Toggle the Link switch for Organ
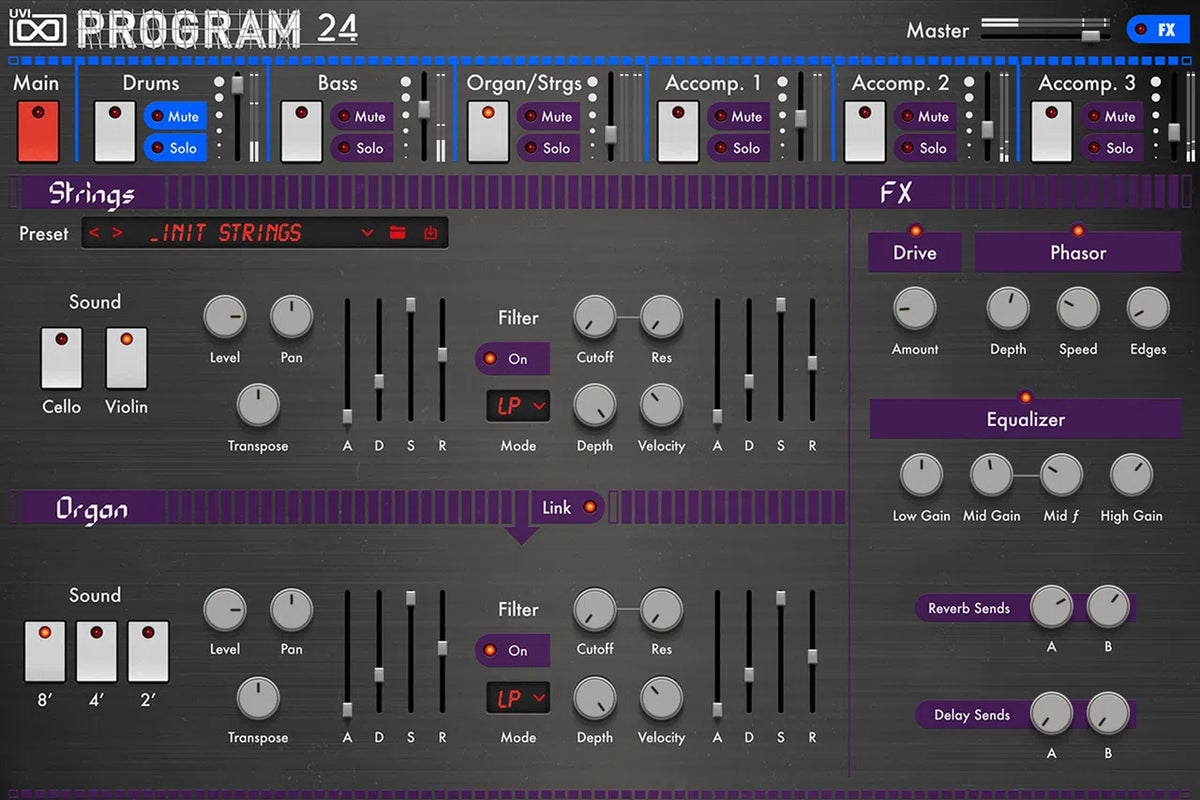The height and width of the screenshot is (800, 1200). 568,508
